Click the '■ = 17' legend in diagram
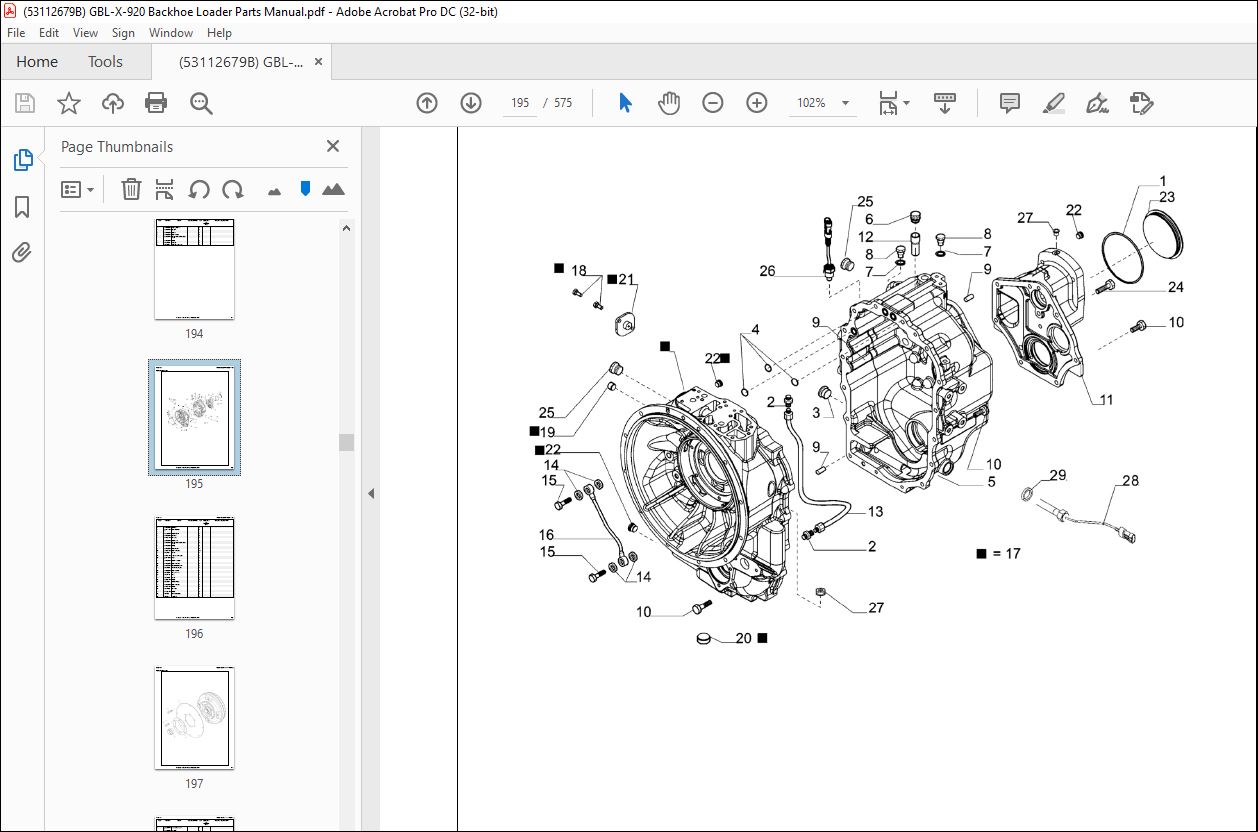1258x832 pixels. pos(998,553)
